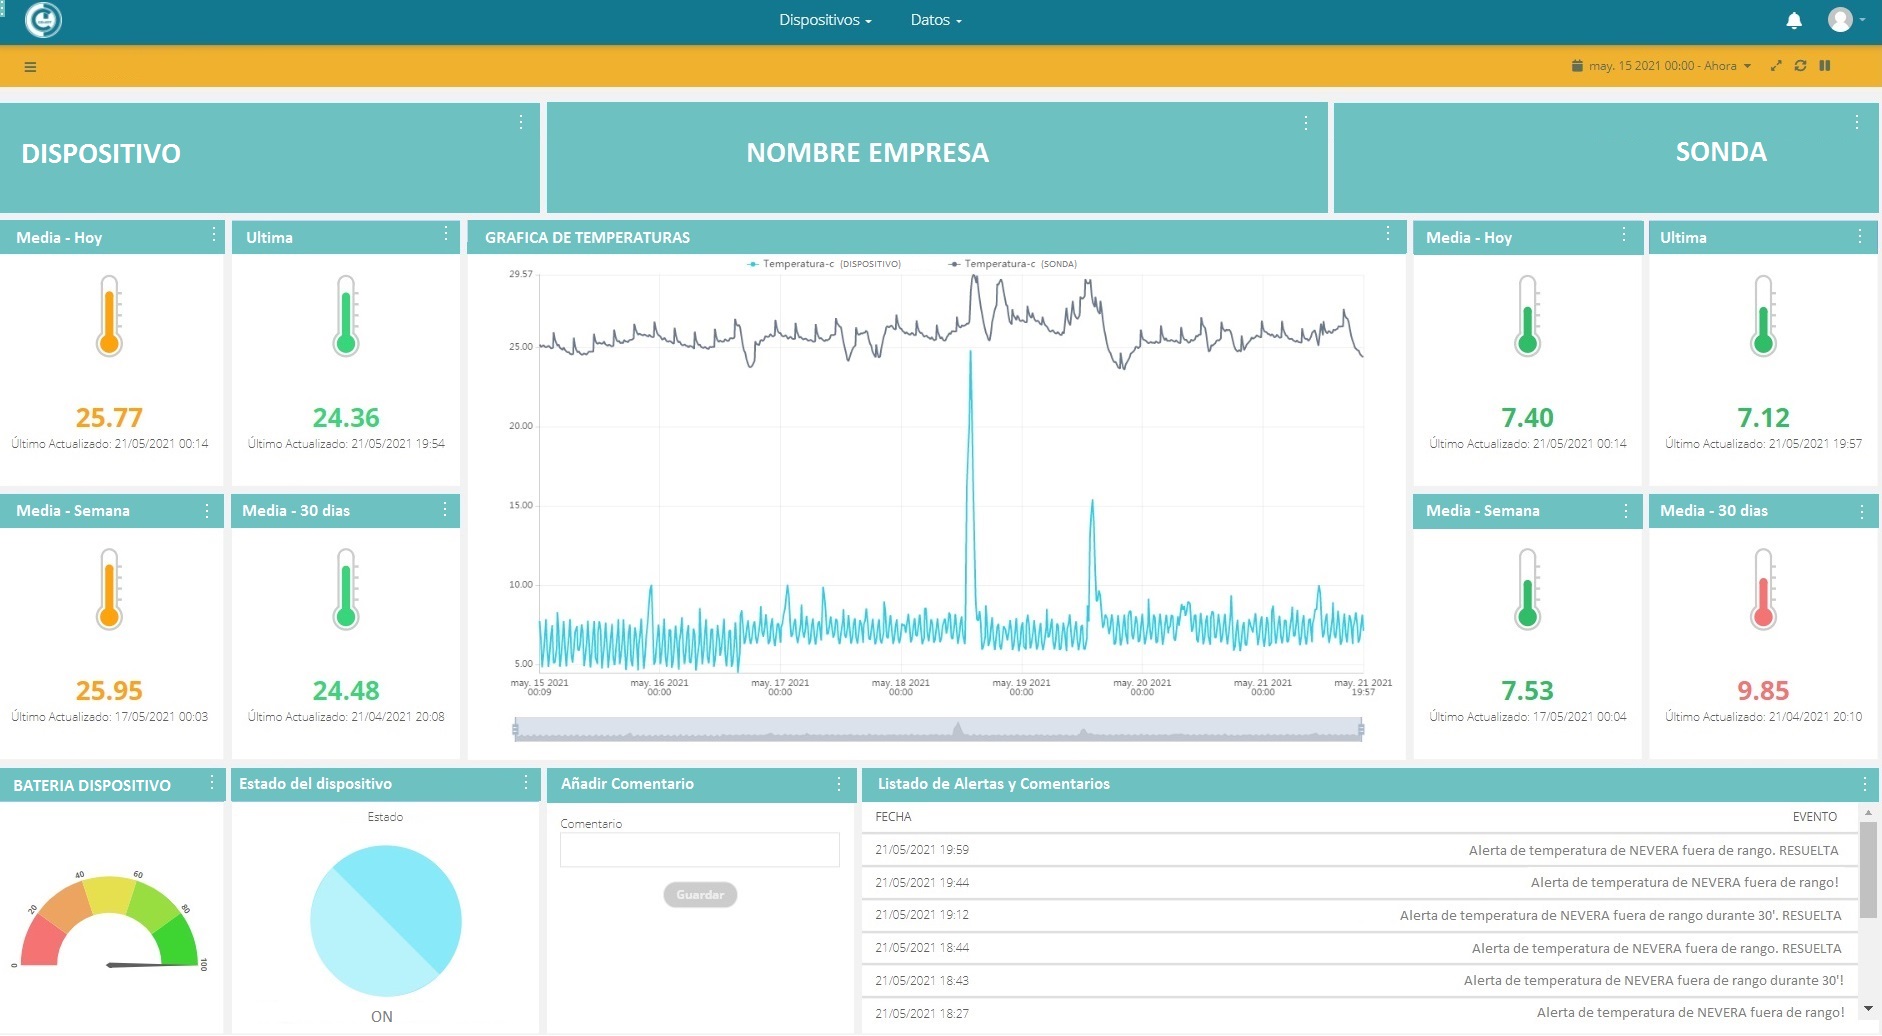The height and width of the screenshot is (1036, 1882).
Task: Open options menu of Estado del dispositivo widget
Action: (x=525, y=783)
